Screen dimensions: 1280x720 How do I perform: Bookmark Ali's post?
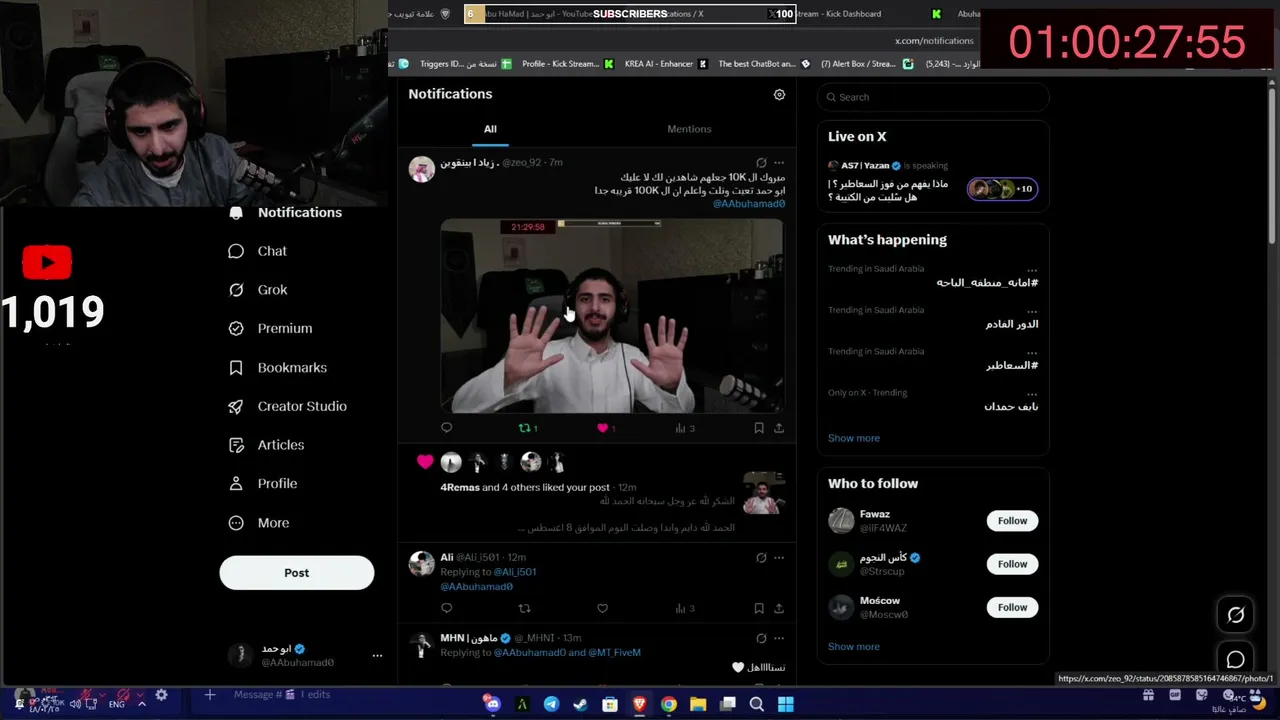759,608
